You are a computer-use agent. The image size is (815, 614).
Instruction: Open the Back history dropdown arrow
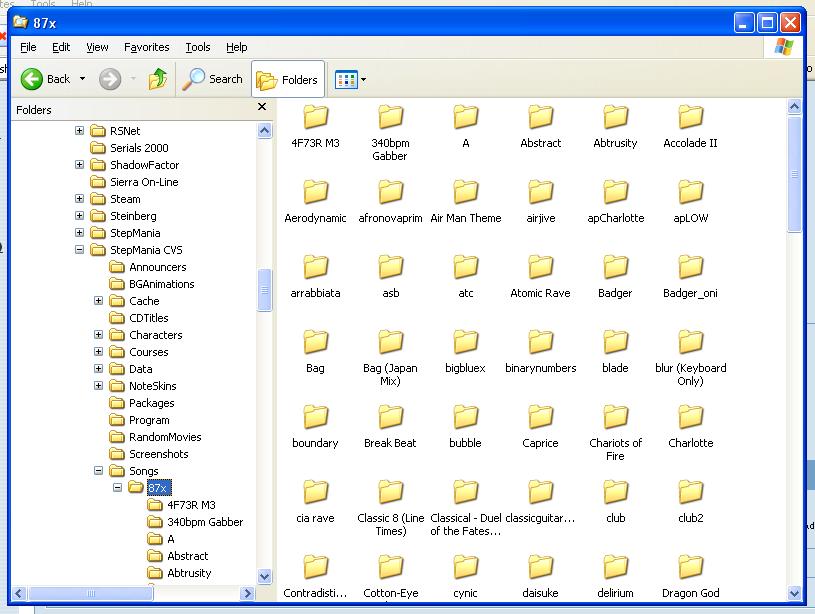point(82,79)
